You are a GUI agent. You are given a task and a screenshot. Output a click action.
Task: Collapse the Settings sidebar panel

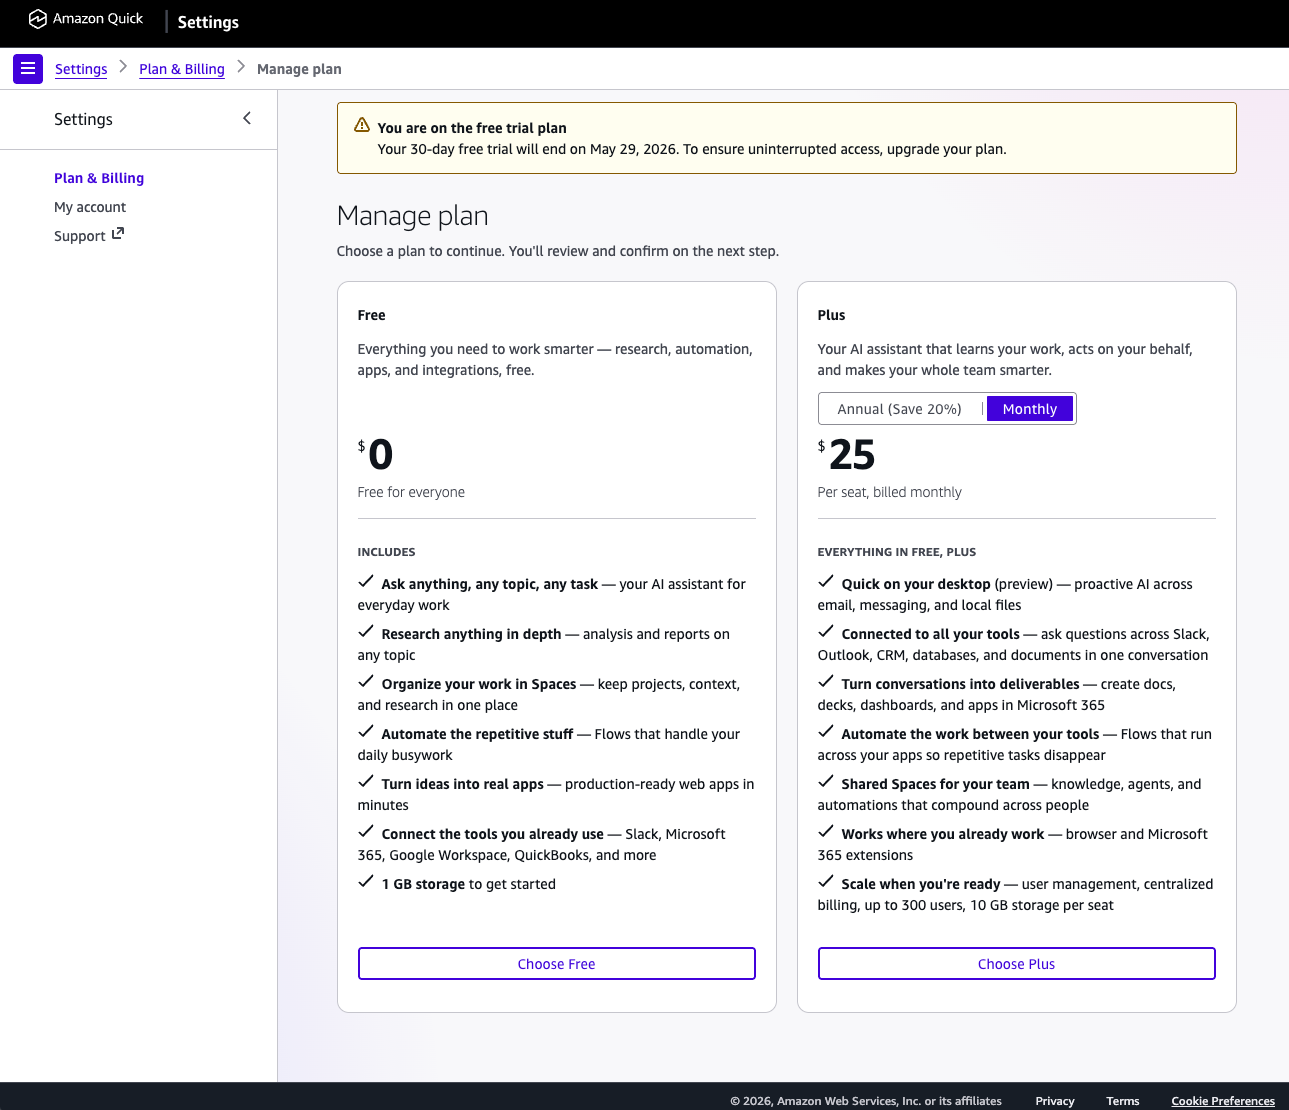(x=247, y=119)
